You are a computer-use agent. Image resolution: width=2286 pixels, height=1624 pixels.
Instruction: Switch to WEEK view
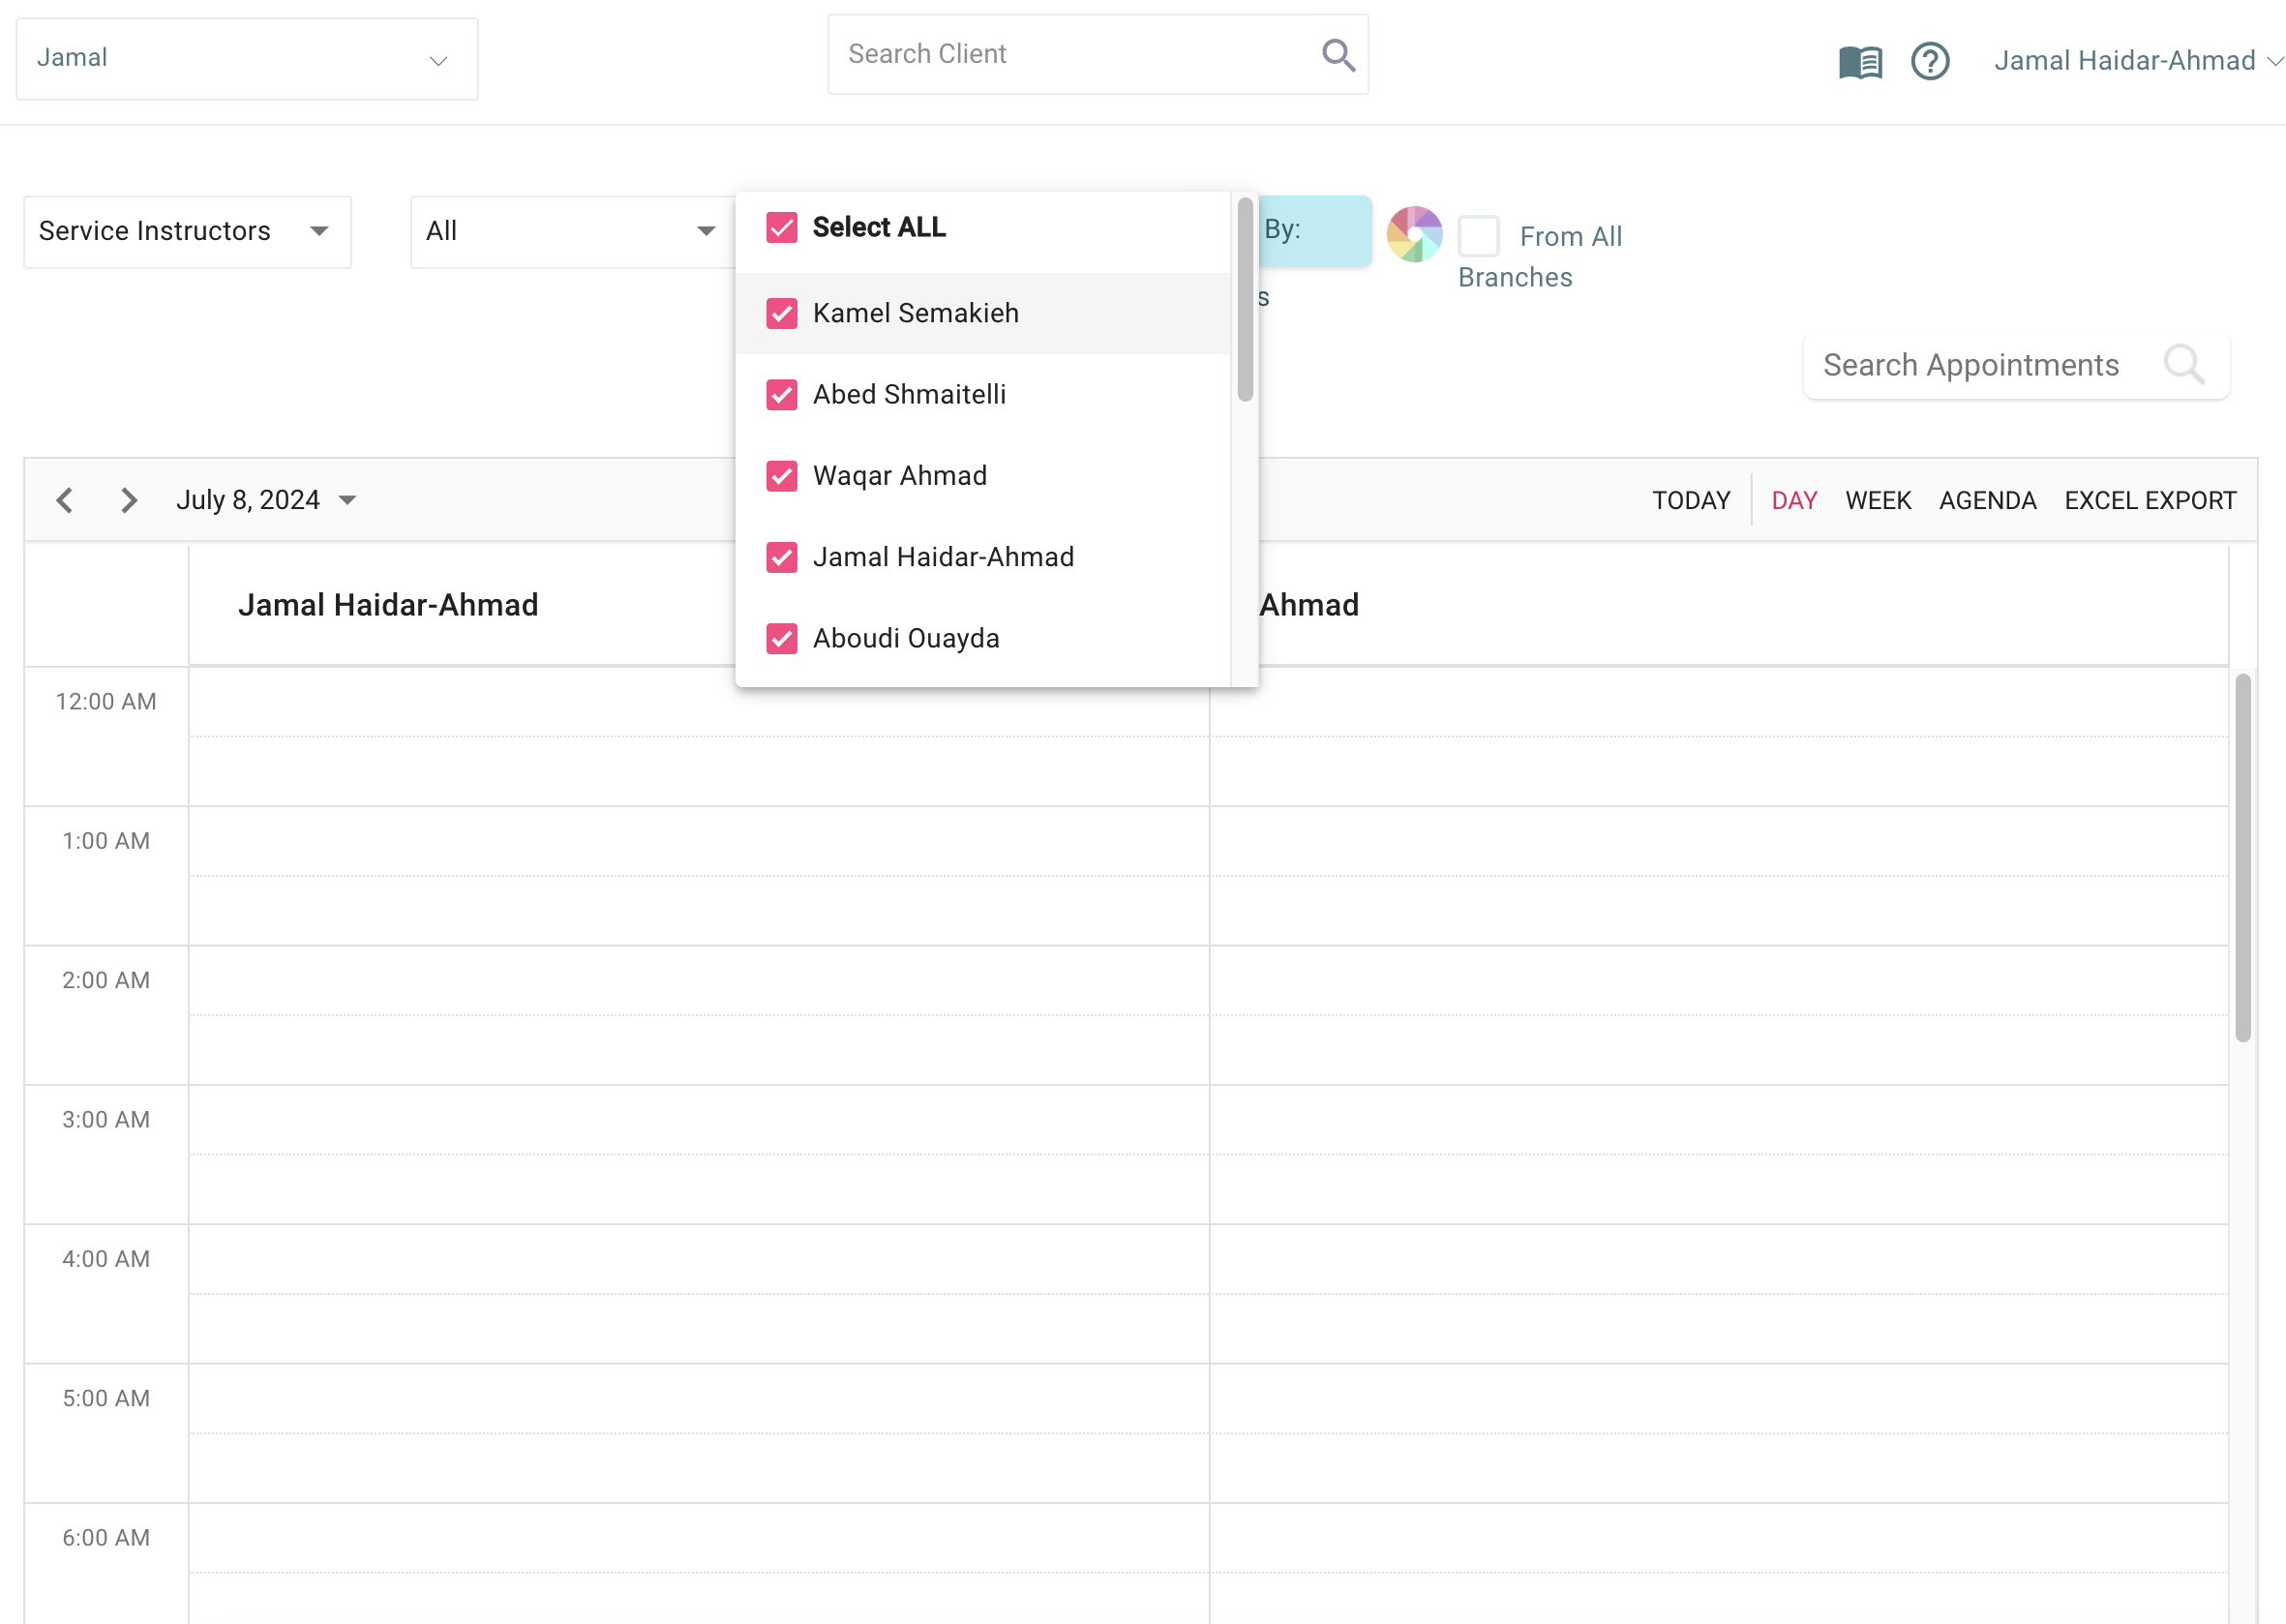(x=1877, y=500)
